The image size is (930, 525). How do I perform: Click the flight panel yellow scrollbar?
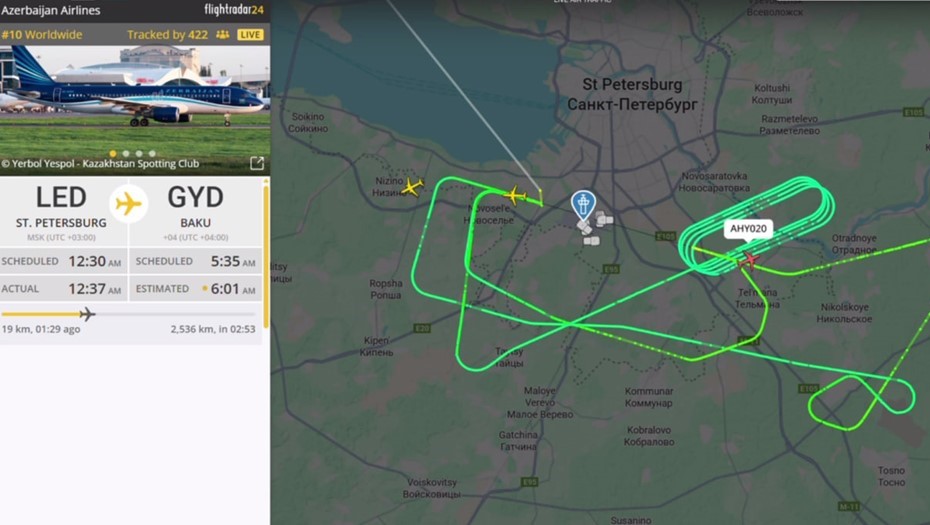point(266,255)
